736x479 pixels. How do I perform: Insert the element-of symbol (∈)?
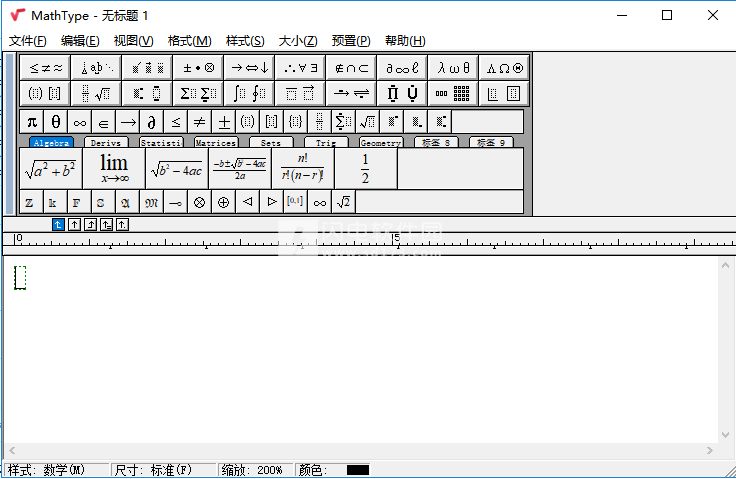click(x=104, y=123)
